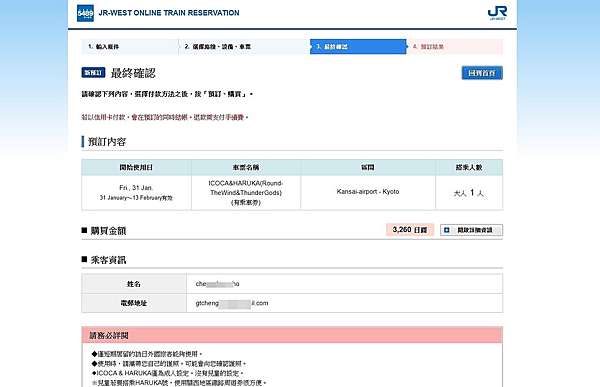Expand purchase amount detail info button
Viewport: 600px width, 387px height.
tap(471, 230)
